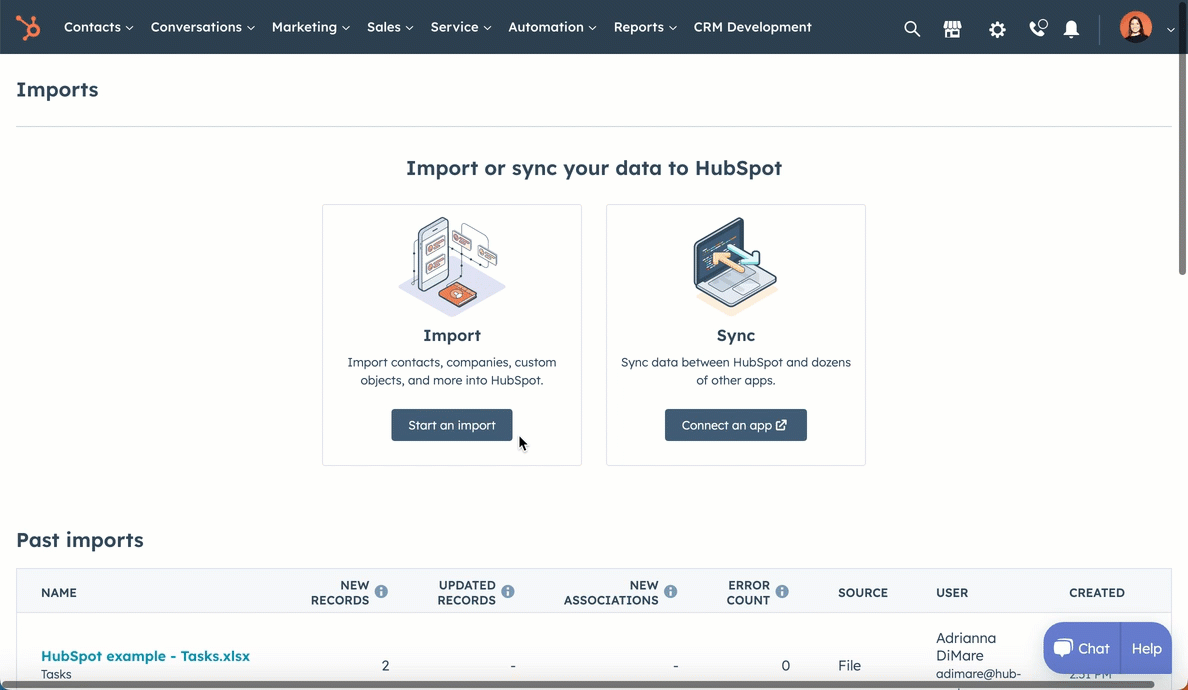The height and width of the screenshot is (690, 1188).
Task: Expand the Contacts menu
Action: (98, 27)
